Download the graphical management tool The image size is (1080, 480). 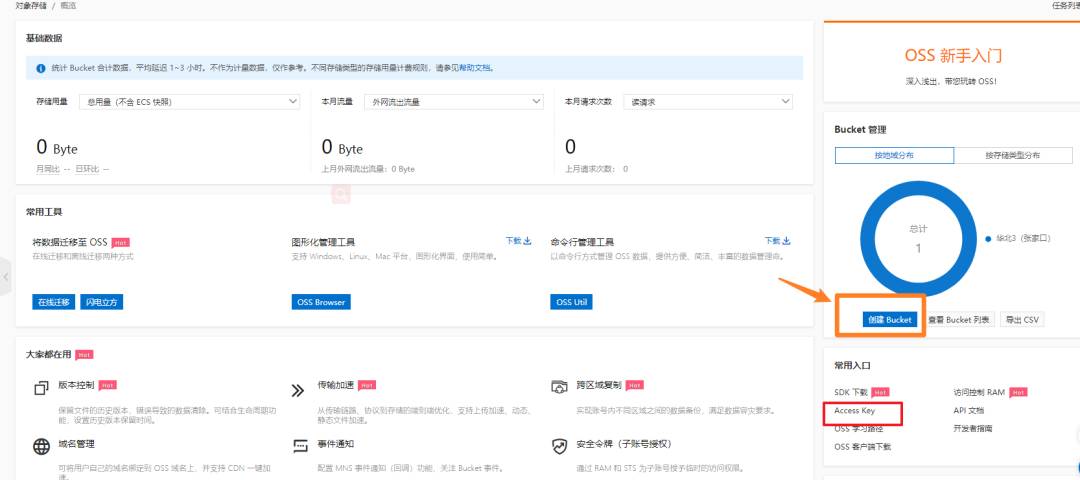519,241
